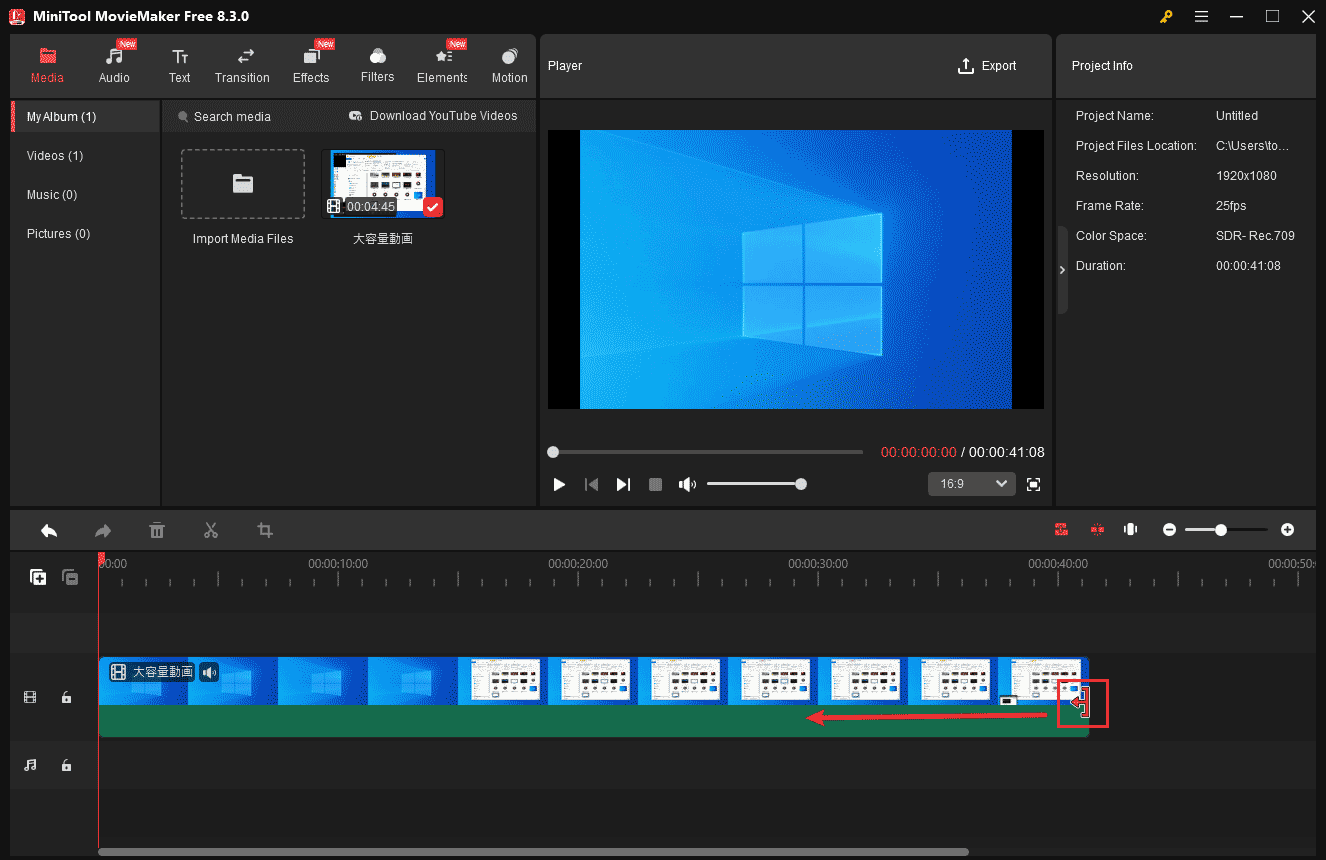Screen dimensions: 1326x860
Task: Click the Split scissors icon
Action: tap(210, 530)
